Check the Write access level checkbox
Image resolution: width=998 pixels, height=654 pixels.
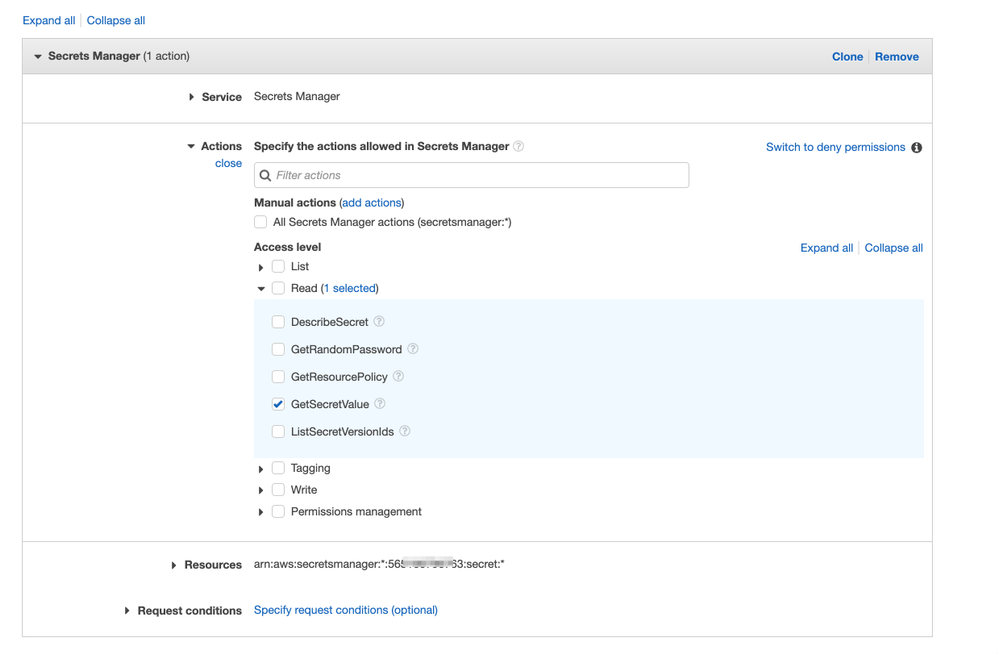[278, 490]
